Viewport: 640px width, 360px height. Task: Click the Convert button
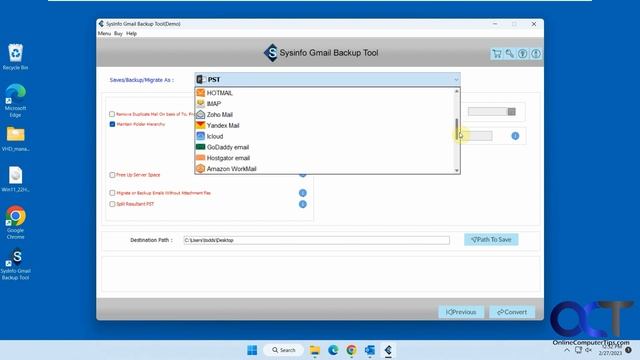(x=512, y=312)
